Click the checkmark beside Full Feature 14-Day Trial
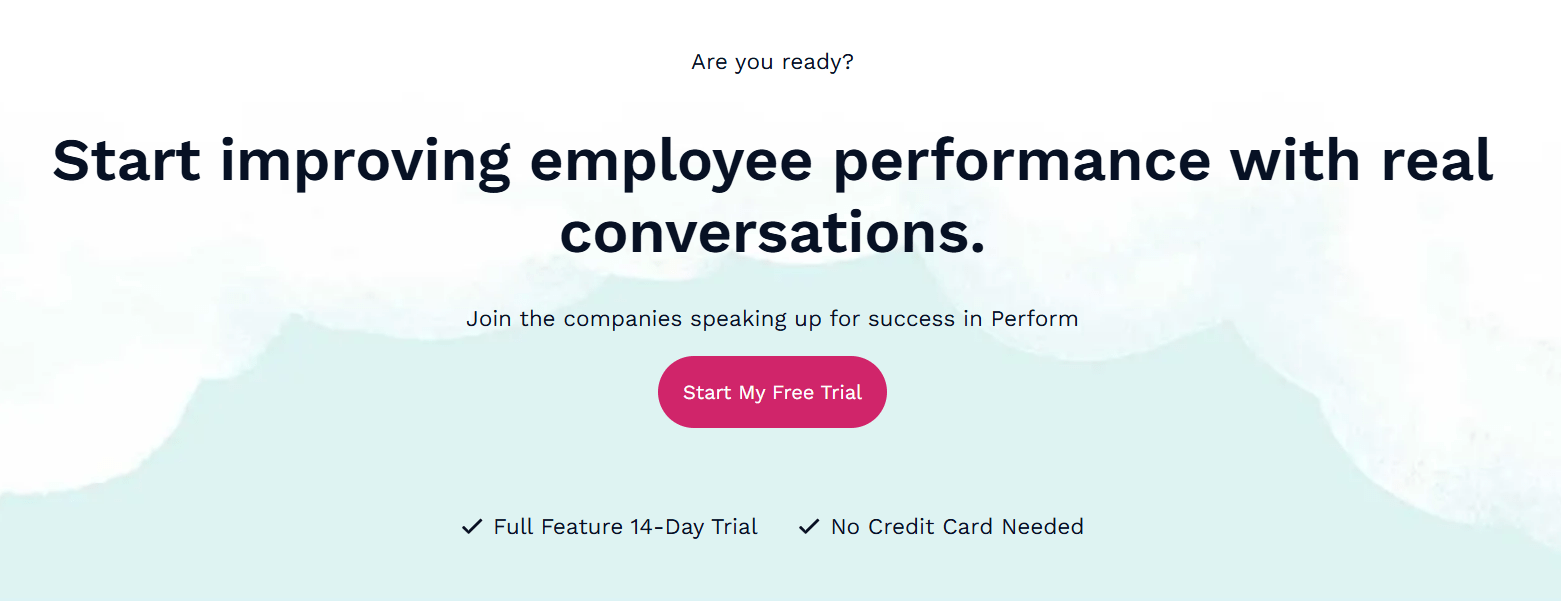1561x601 pixels. coord(472,527)
